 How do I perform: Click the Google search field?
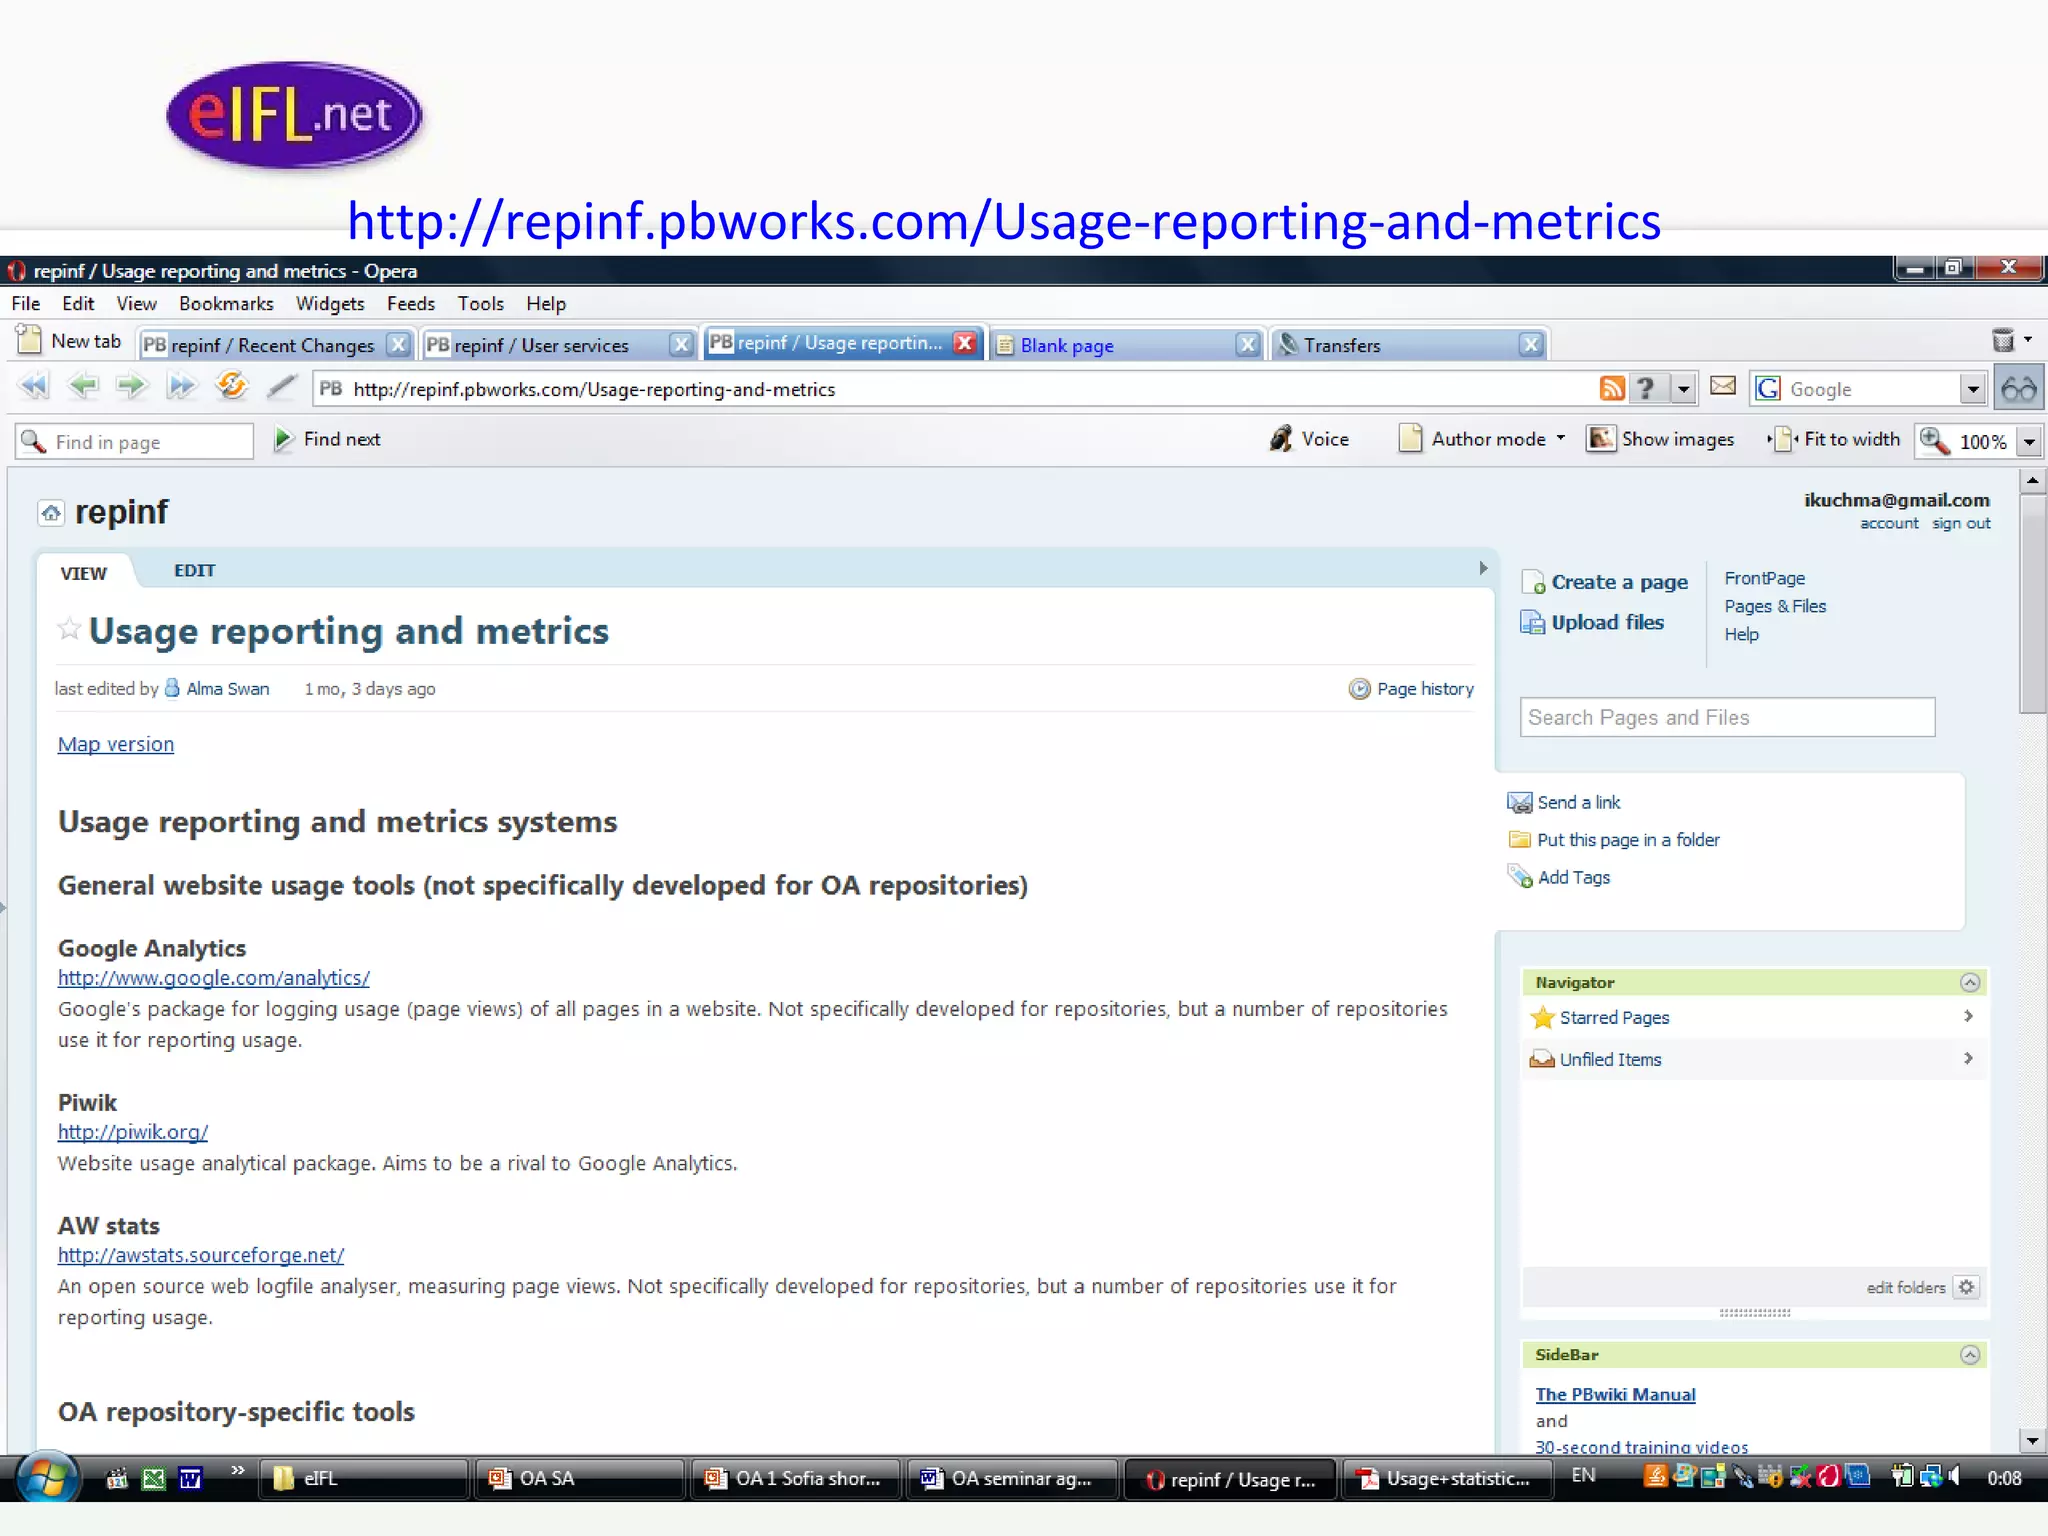click(x=1866, y=389)
